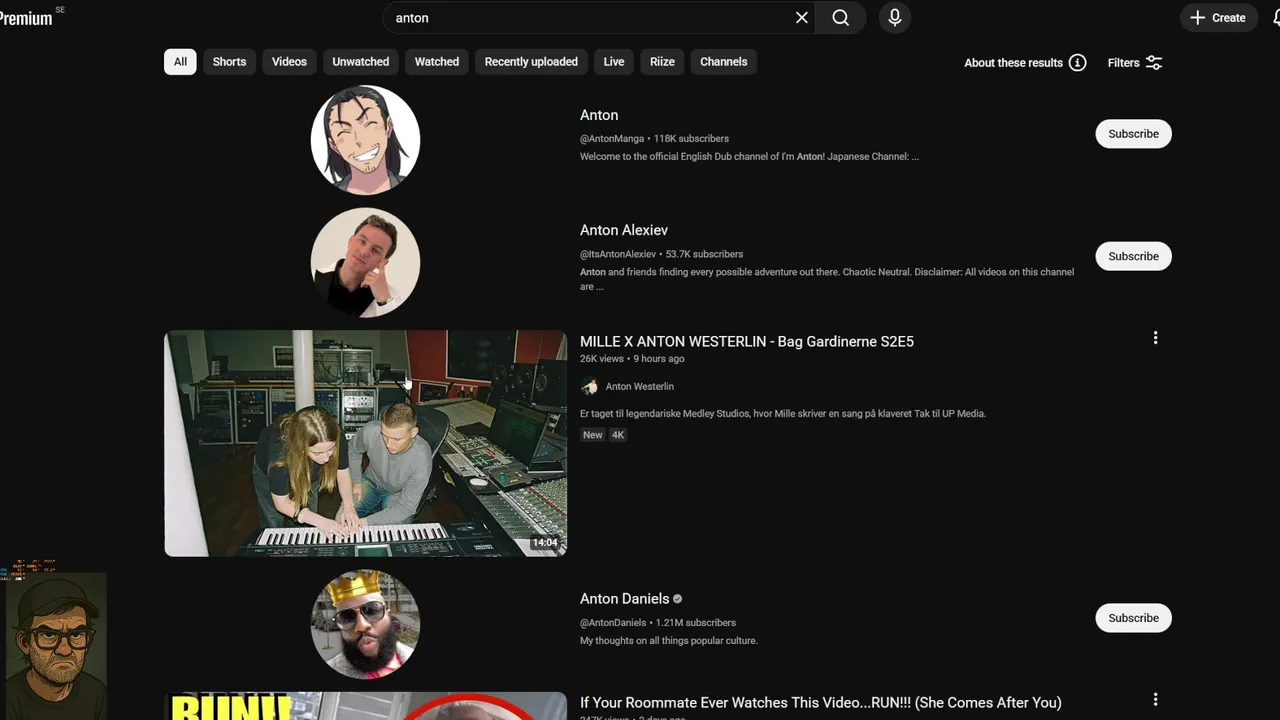Click the magnifier search button
This screenshot has width=1280, height=720.
pos(841,18)
